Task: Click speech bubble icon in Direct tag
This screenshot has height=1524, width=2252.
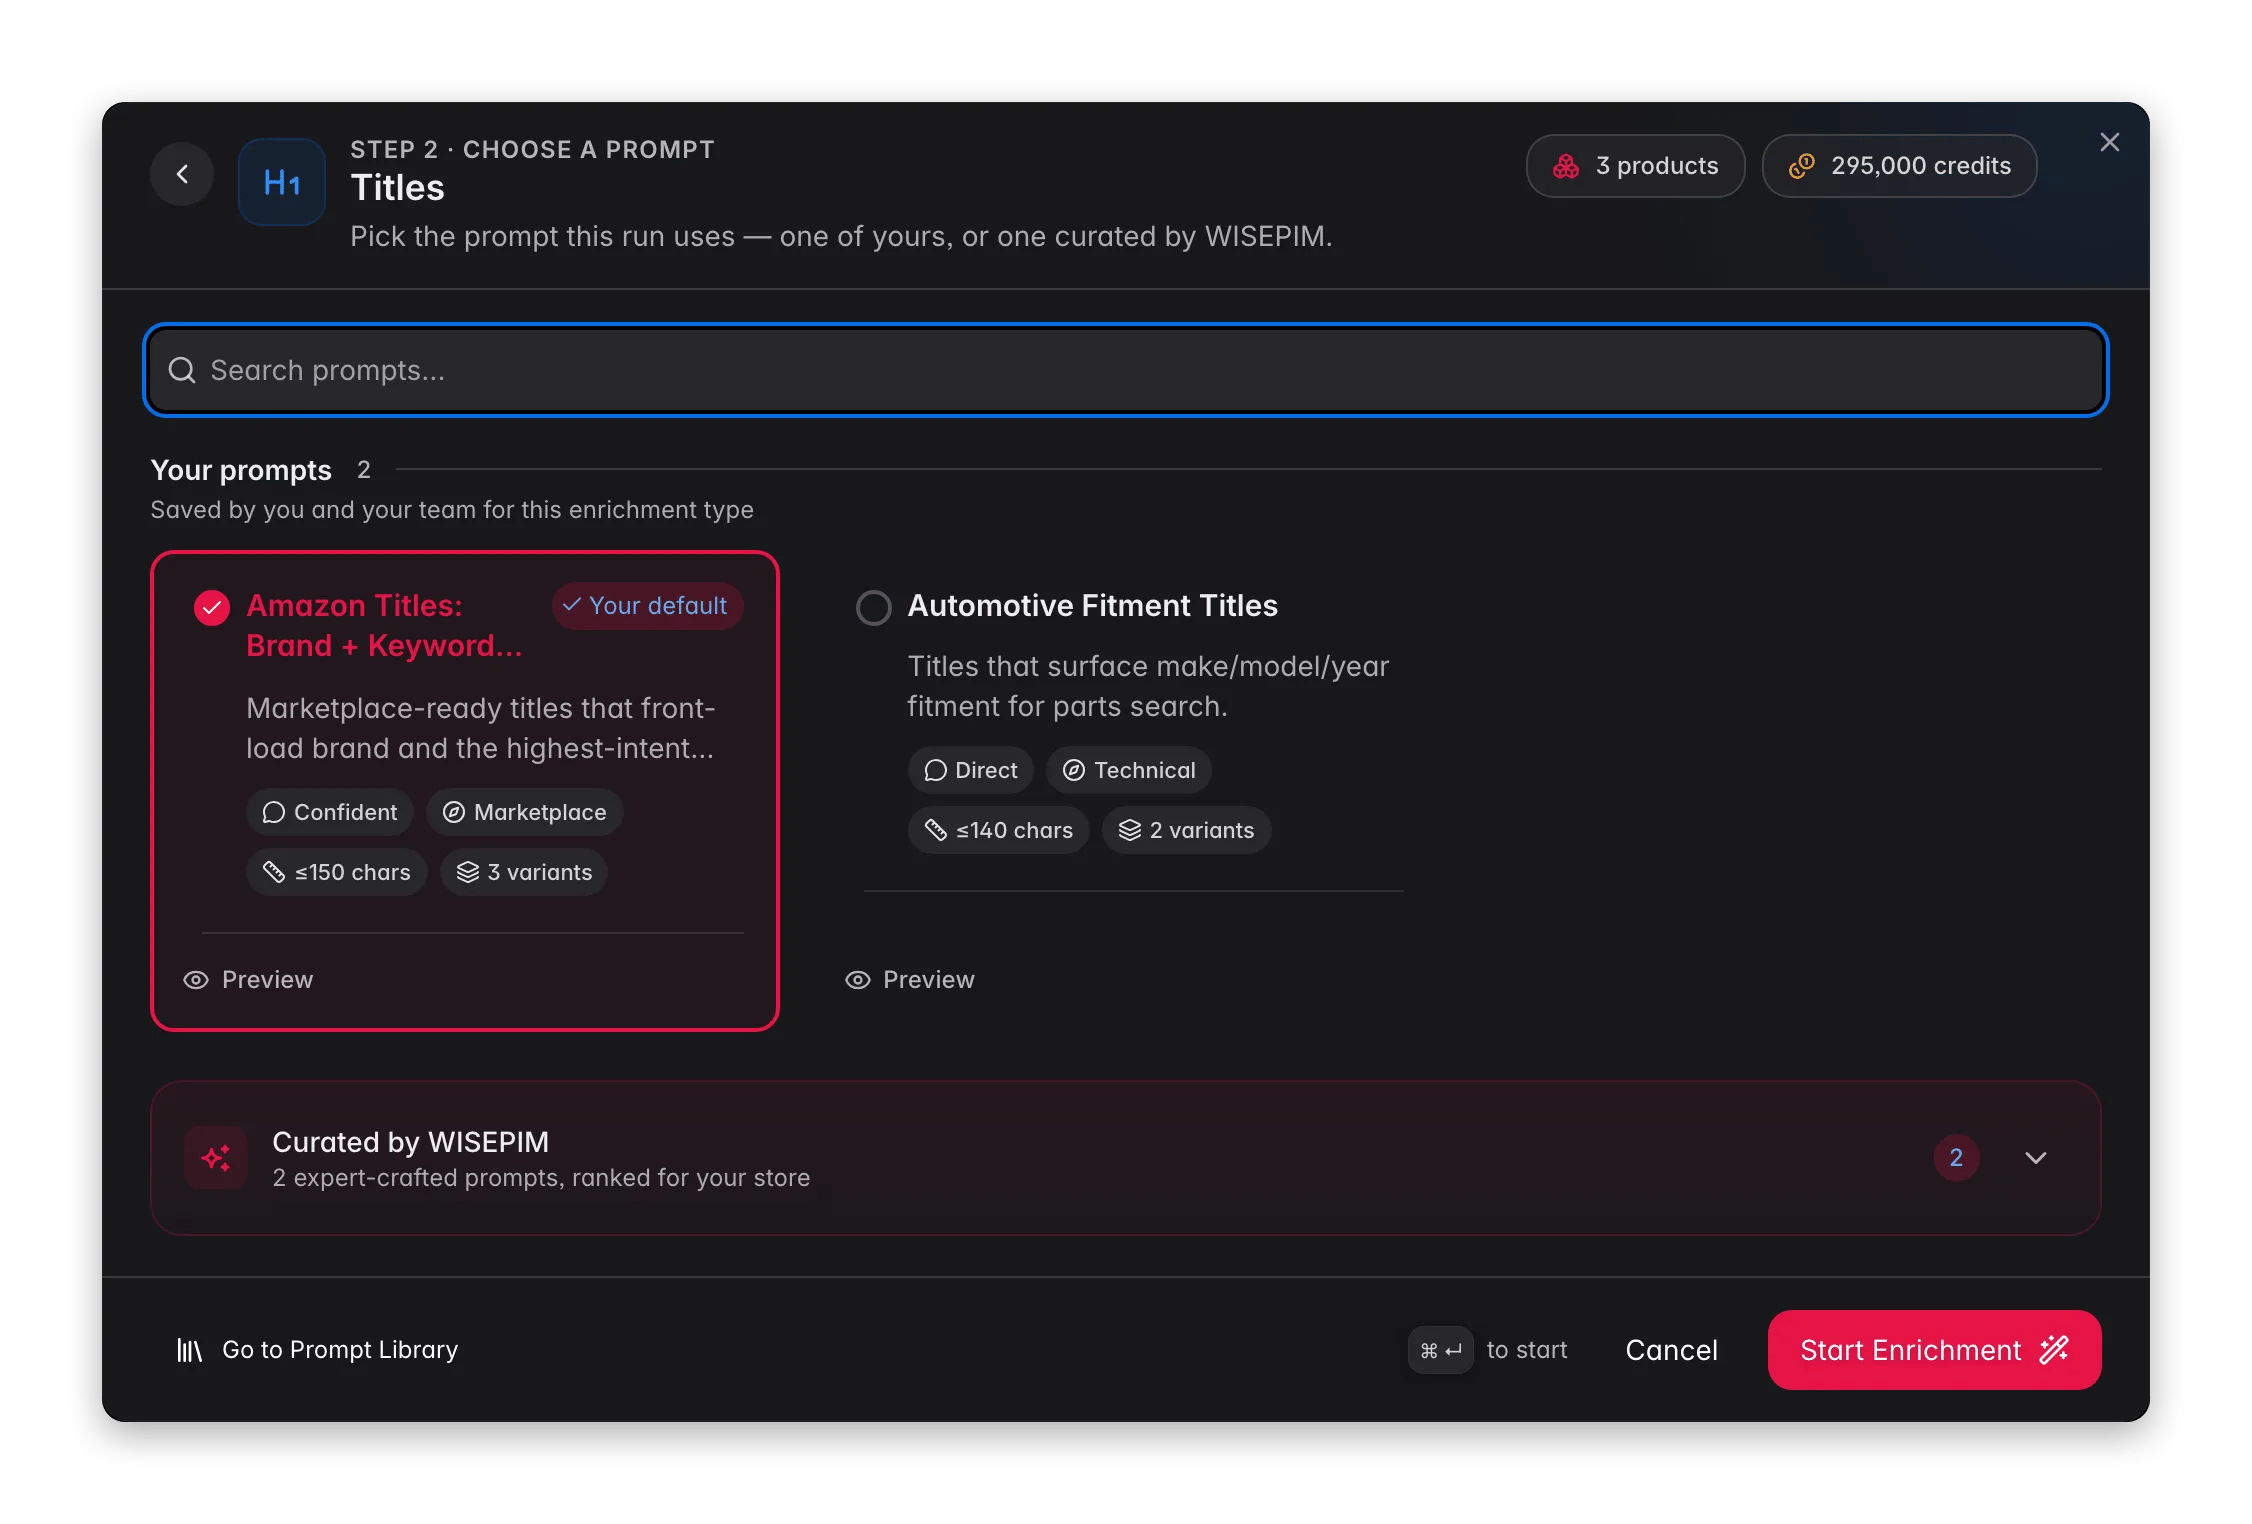Action: [x=936, y=770]
